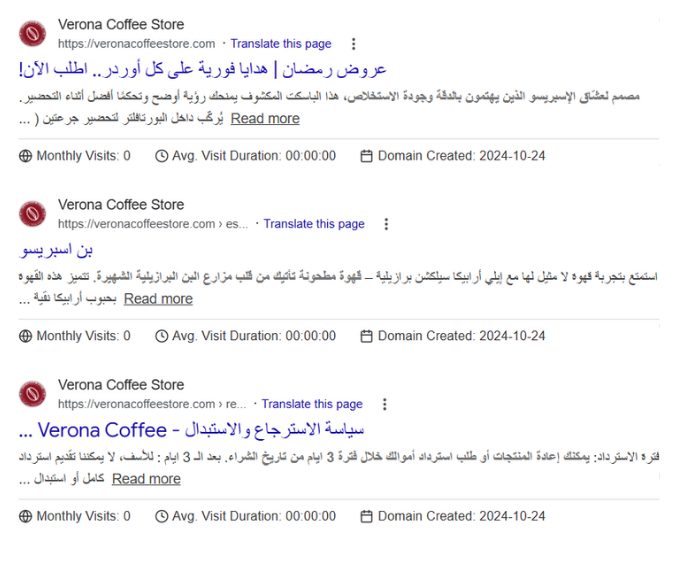This screenshot has width=678, height=577.
Task: Click the clock icon beside Avg. Visit Duration in the refund policy result
Action: (x=161, y=516)
